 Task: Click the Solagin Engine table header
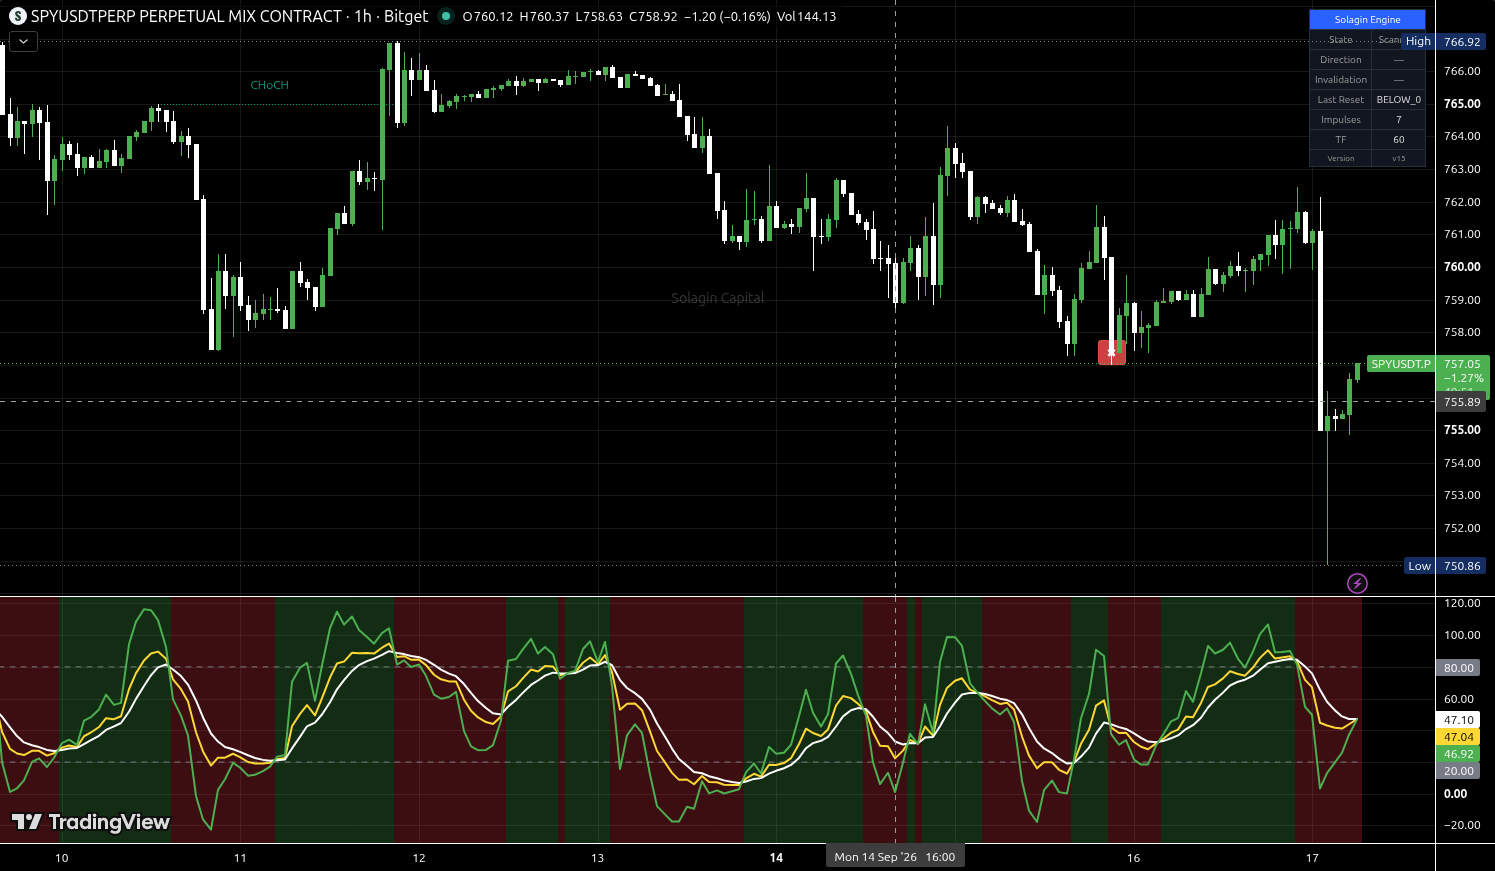[x=1367, y=20]
